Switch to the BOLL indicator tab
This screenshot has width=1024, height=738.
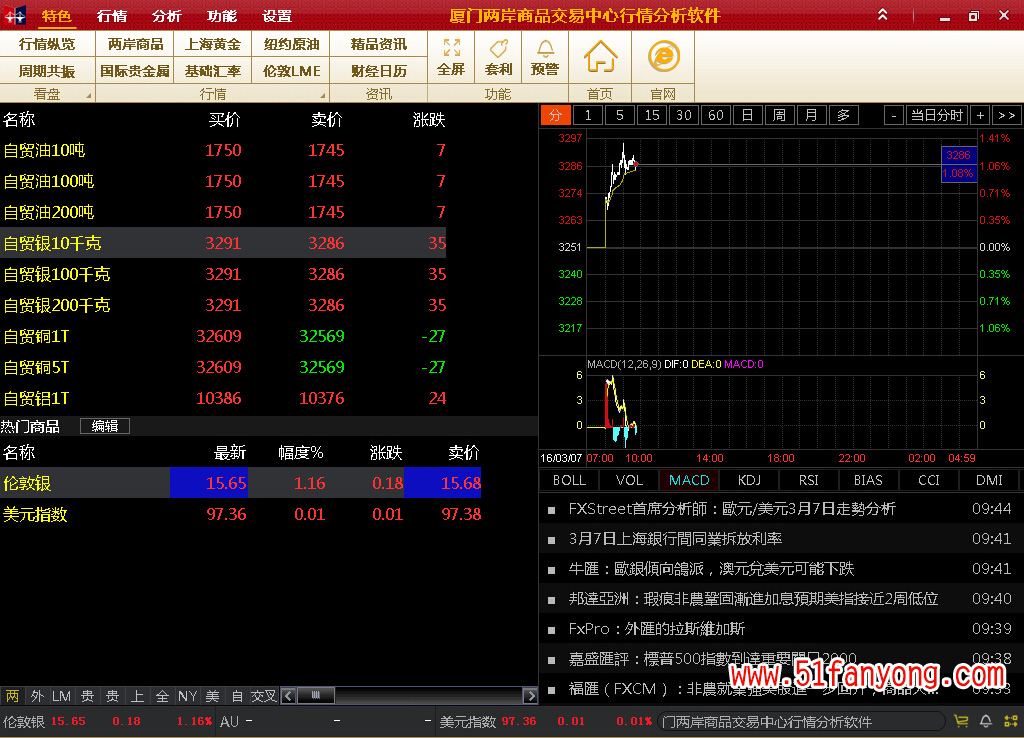[569, 480]
